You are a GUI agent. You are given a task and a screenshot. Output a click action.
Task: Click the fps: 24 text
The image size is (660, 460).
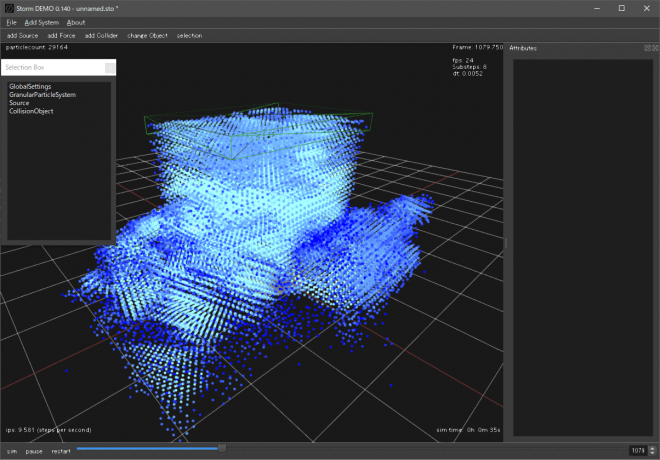click(463, 60)
